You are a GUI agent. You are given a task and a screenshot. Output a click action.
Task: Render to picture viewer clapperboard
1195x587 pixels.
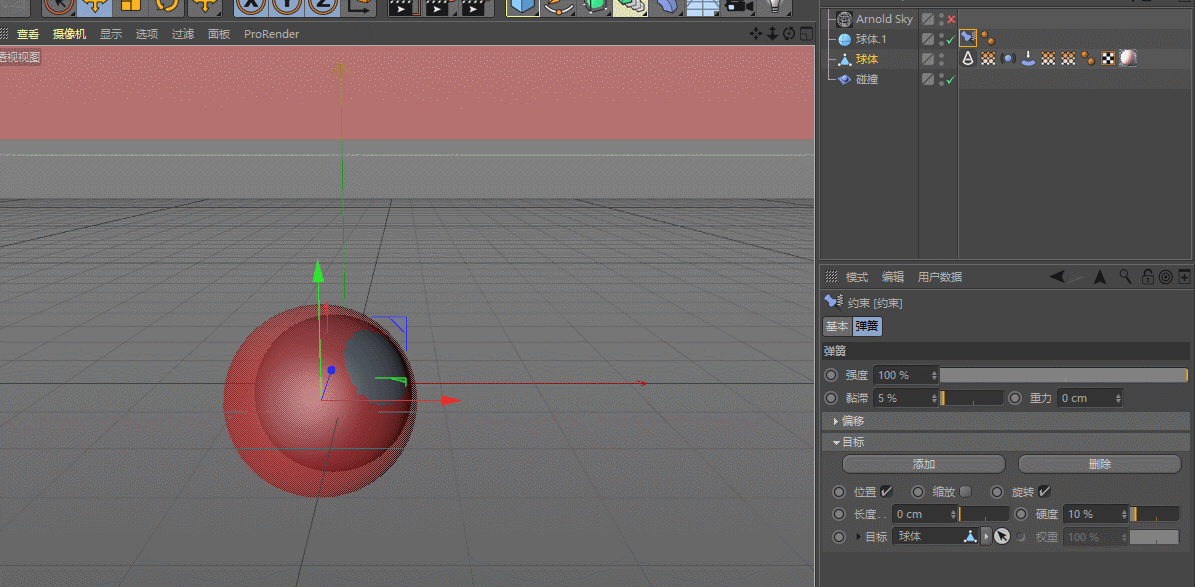pos(439,6)
